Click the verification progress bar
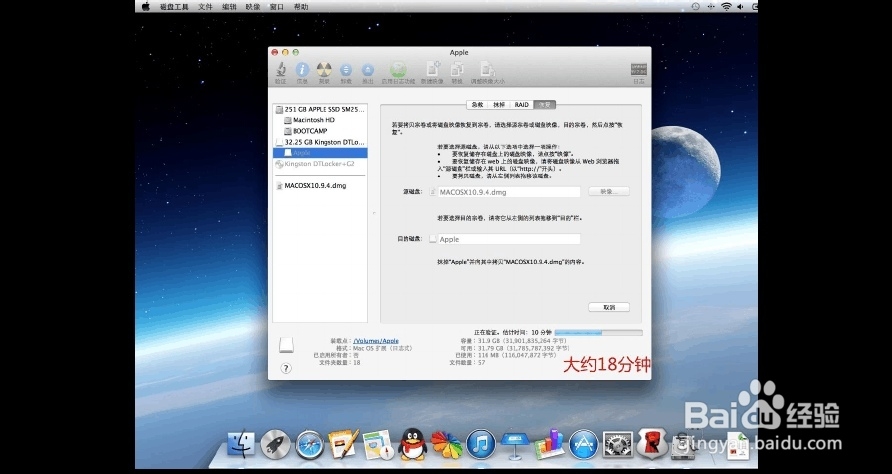The height and width of the screenshot is (474, 892). 598,332
